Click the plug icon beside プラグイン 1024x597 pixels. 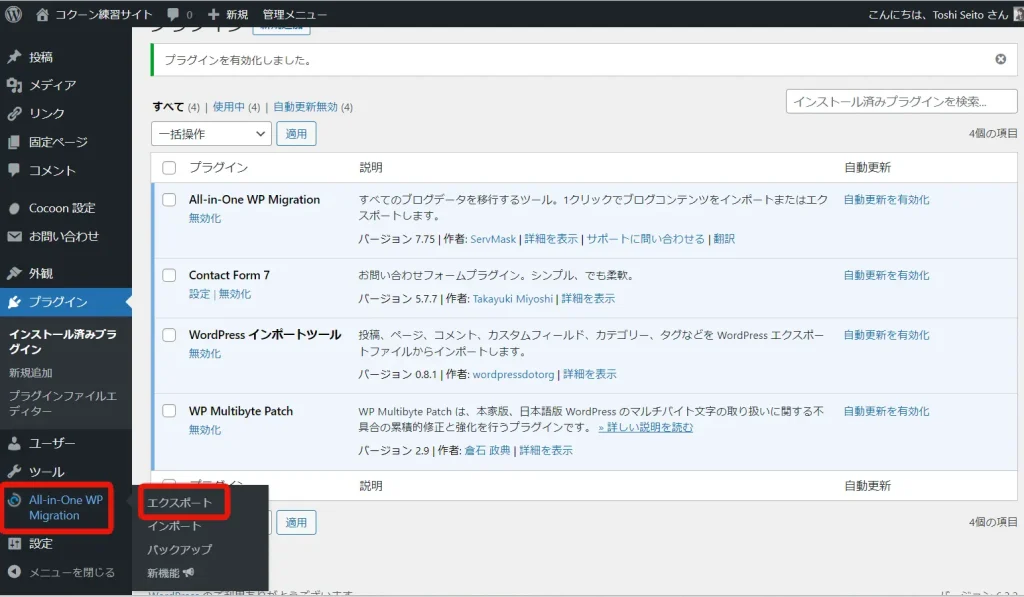coord(14,302)
